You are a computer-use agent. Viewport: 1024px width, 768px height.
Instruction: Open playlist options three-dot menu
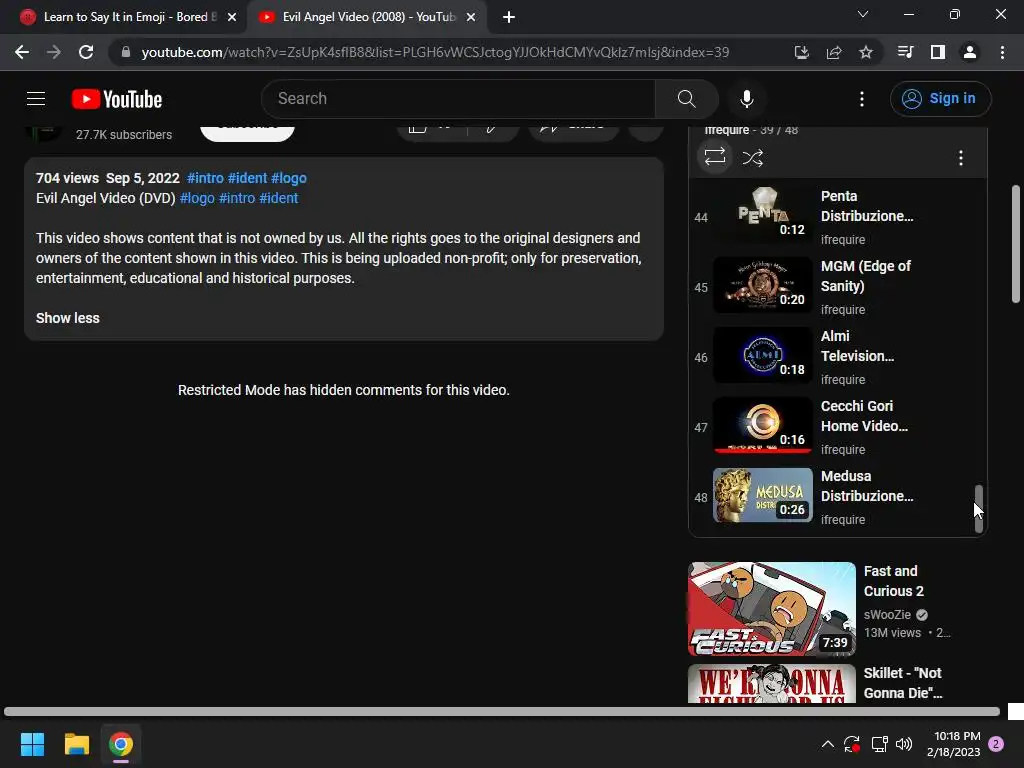pos(960,157)
